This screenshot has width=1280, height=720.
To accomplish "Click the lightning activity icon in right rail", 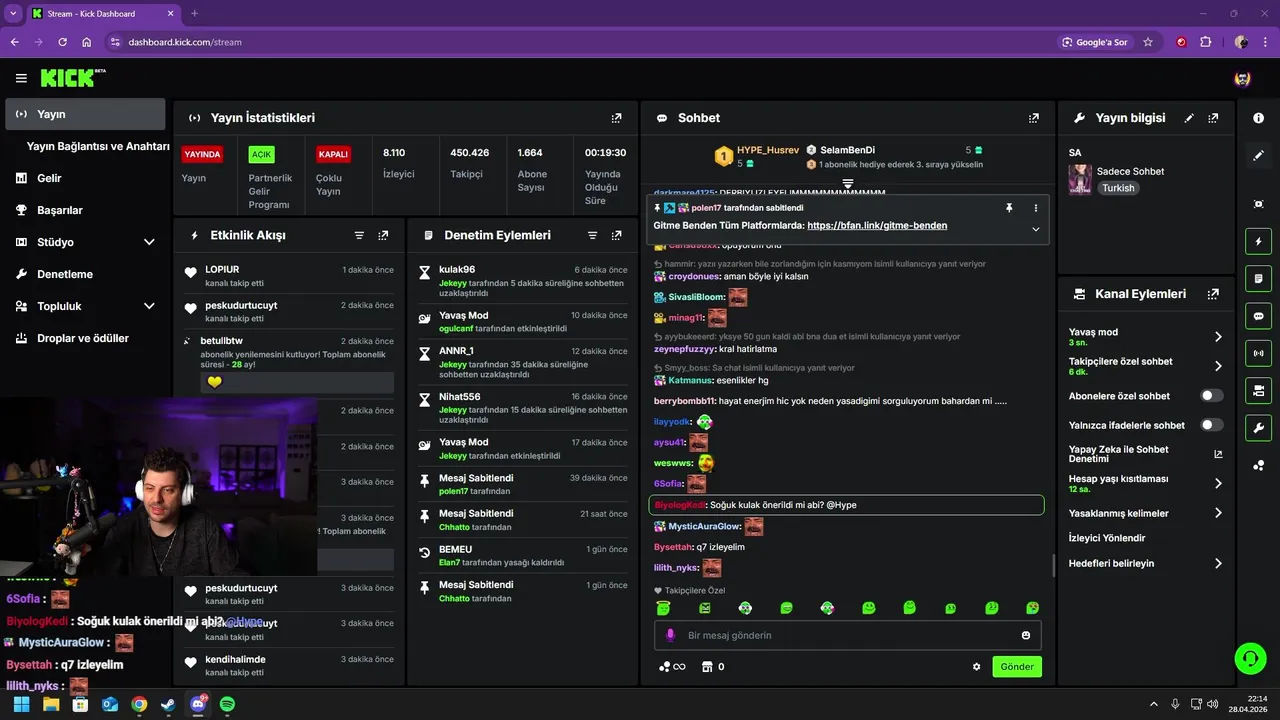I will tap(1258, 241).
